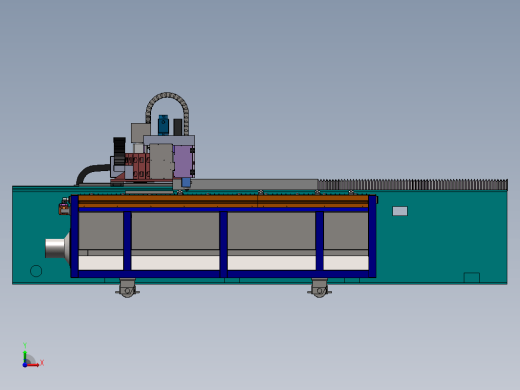
Task: Select the small blue nozzle below the head
Action: 186,182
